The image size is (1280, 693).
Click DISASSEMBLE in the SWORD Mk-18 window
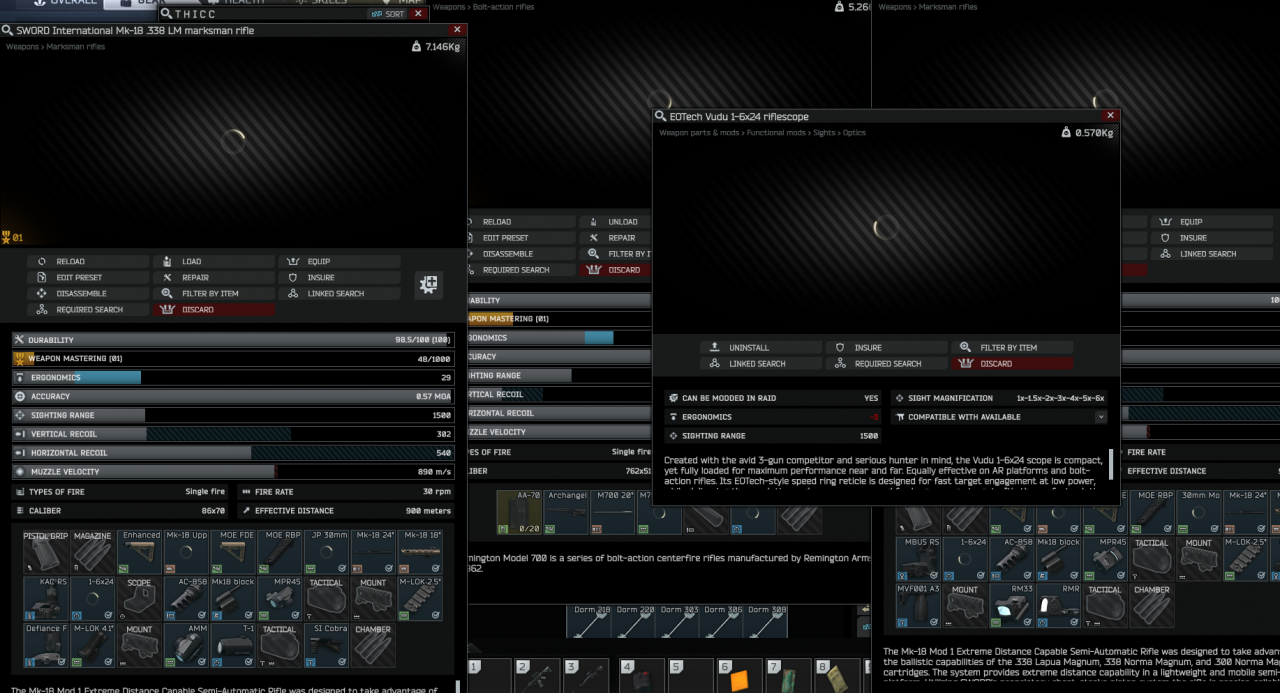88,294
